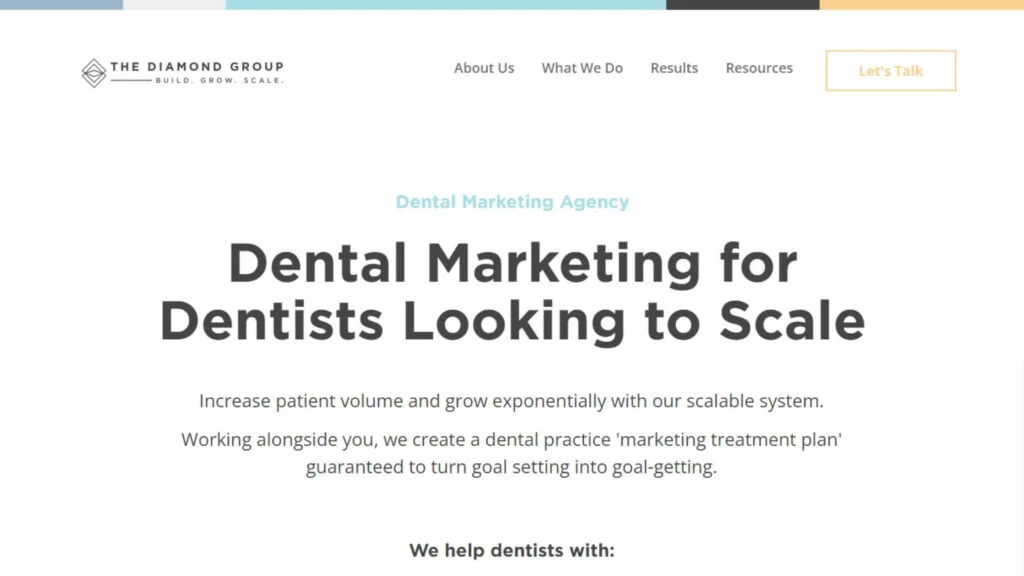Click the slate blue top bar segment
Image resolution: width=1024 pixels, height=576 pixels.
click(61, 5)
